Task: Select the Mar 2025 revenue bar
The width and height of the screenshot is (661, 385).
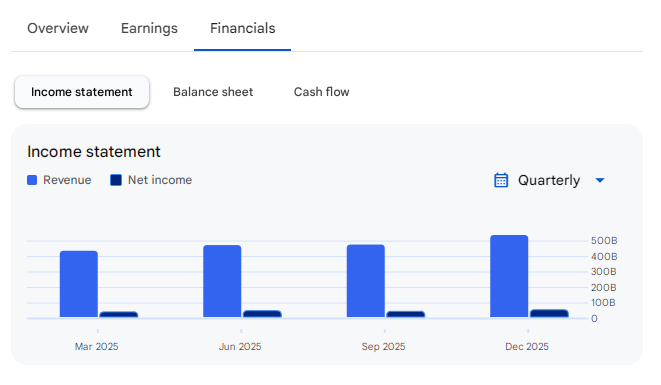Action: [x=79, y=284]
